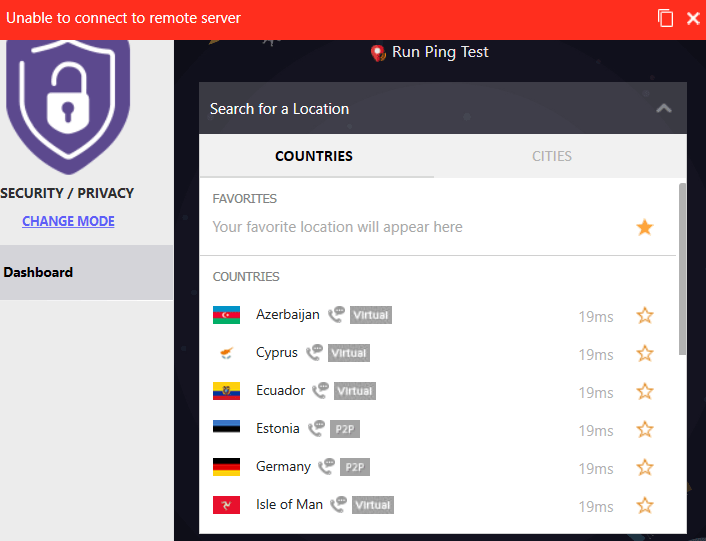This screenshot has height=541, width=706.
Task: Click the Germany flag icon
Action: 226,467
